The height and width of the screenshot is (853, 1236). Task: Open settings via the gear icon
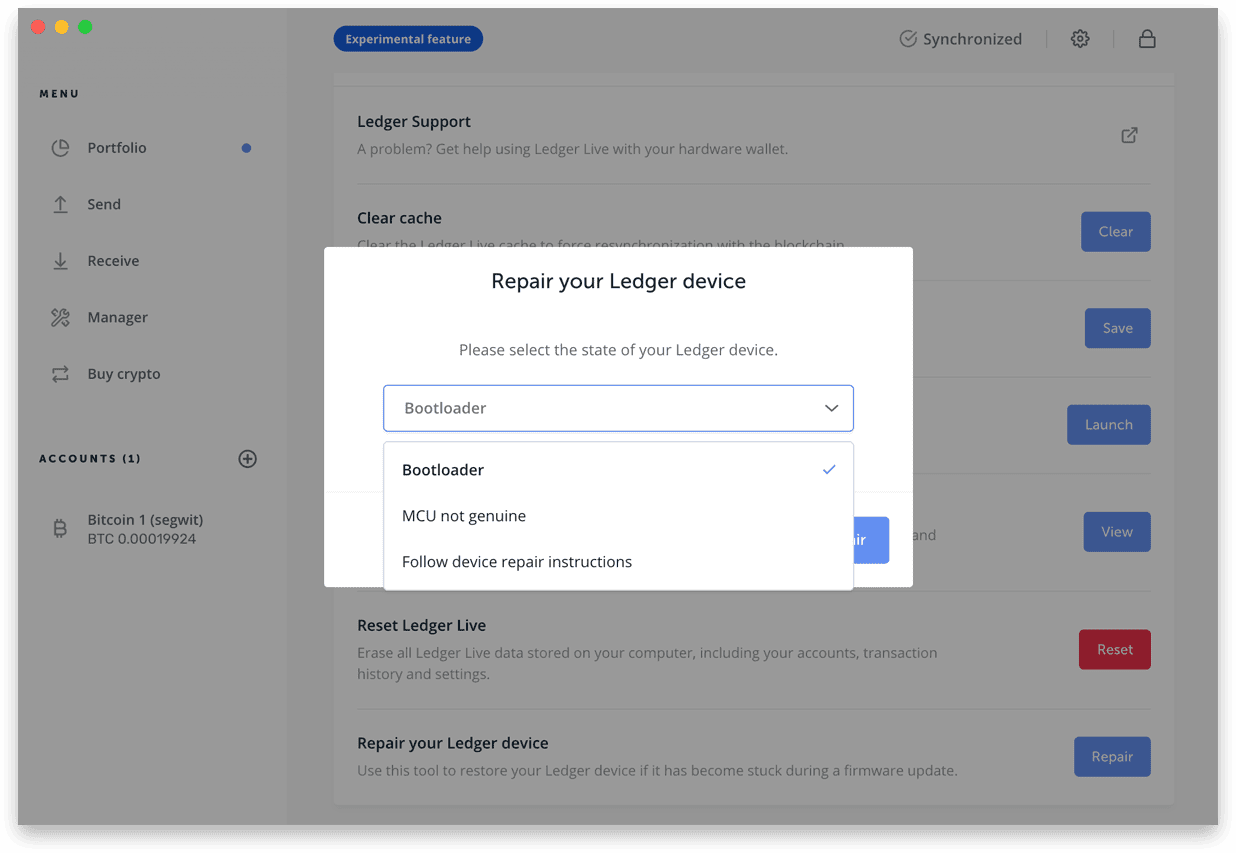click(x=1080, y=39)
